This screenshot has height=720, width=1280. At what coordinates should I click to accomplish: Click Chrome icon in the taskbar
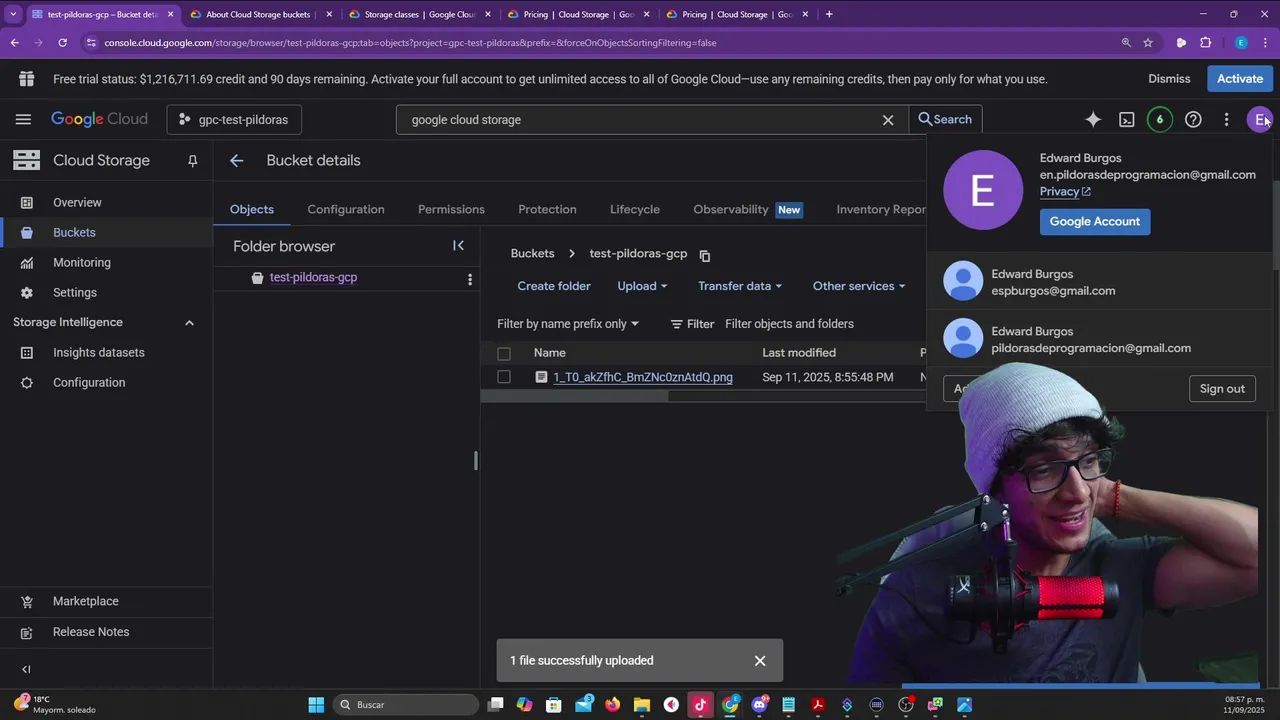730,704
